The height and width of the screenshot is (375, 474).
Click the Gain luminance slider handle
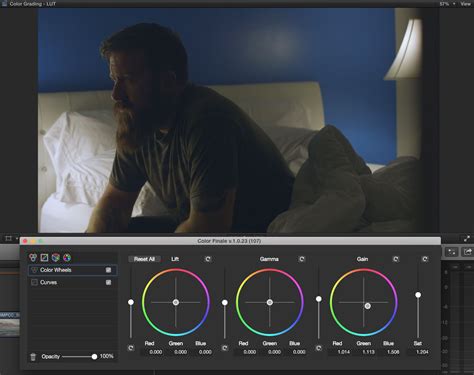coord(319,299)
